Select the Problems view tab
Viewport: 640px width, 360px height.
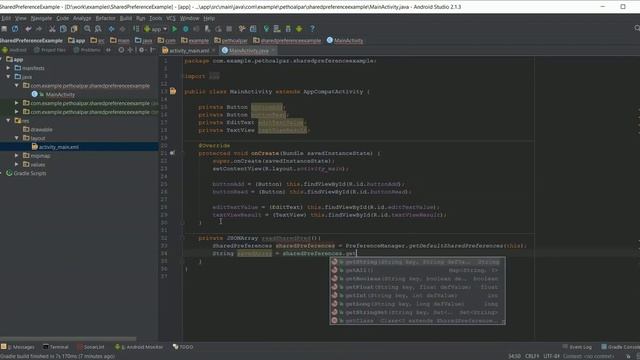tap(87, 50)
